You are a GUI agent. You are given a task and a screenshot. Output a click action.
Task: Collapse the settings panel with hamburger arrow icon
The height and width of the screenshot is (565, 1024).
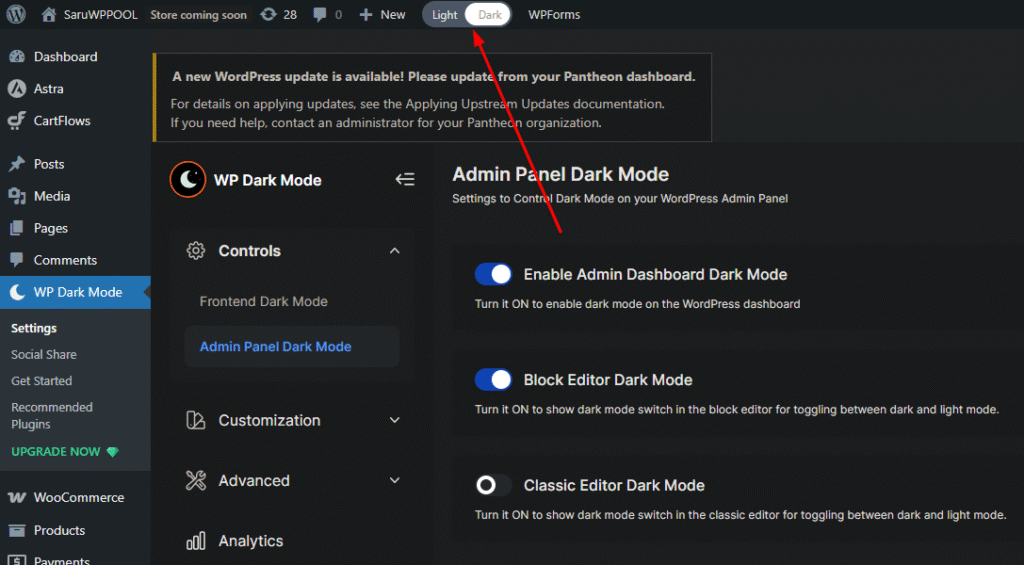click(x=405, y=179)
